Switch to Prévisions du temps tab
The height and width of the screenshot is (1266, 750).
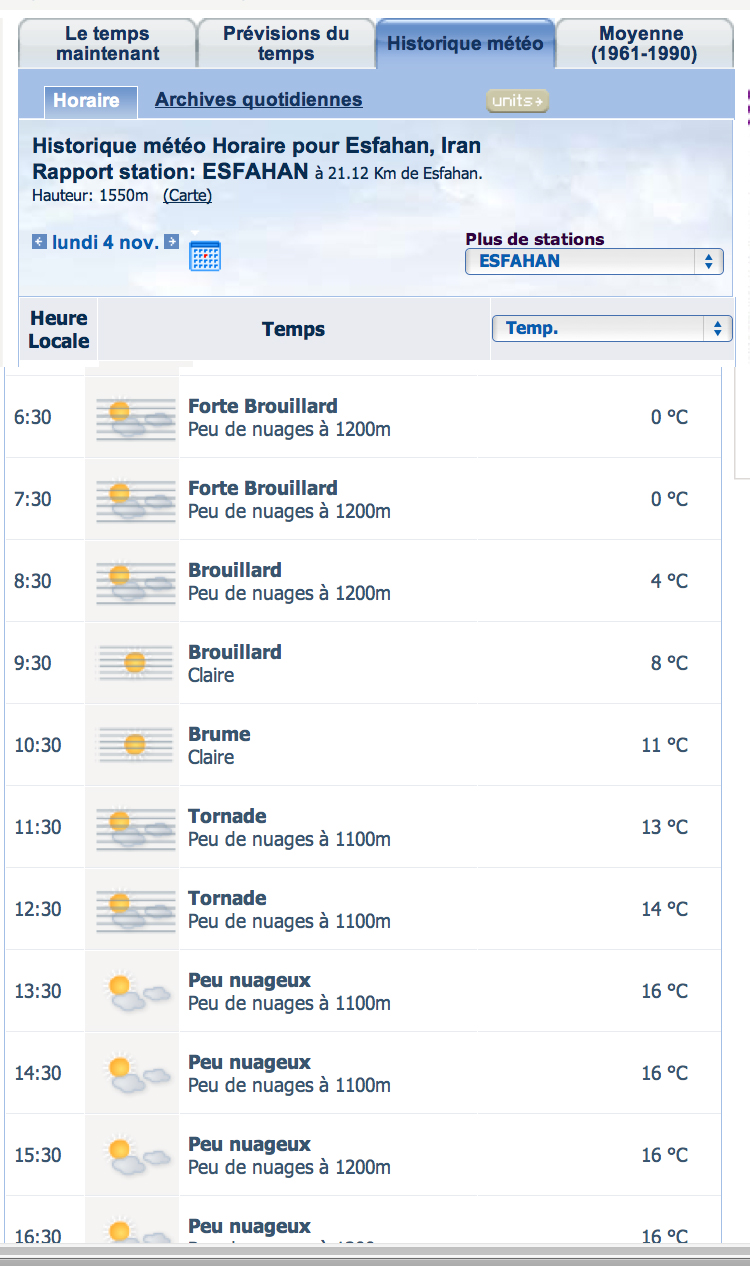tap(286, 44)
